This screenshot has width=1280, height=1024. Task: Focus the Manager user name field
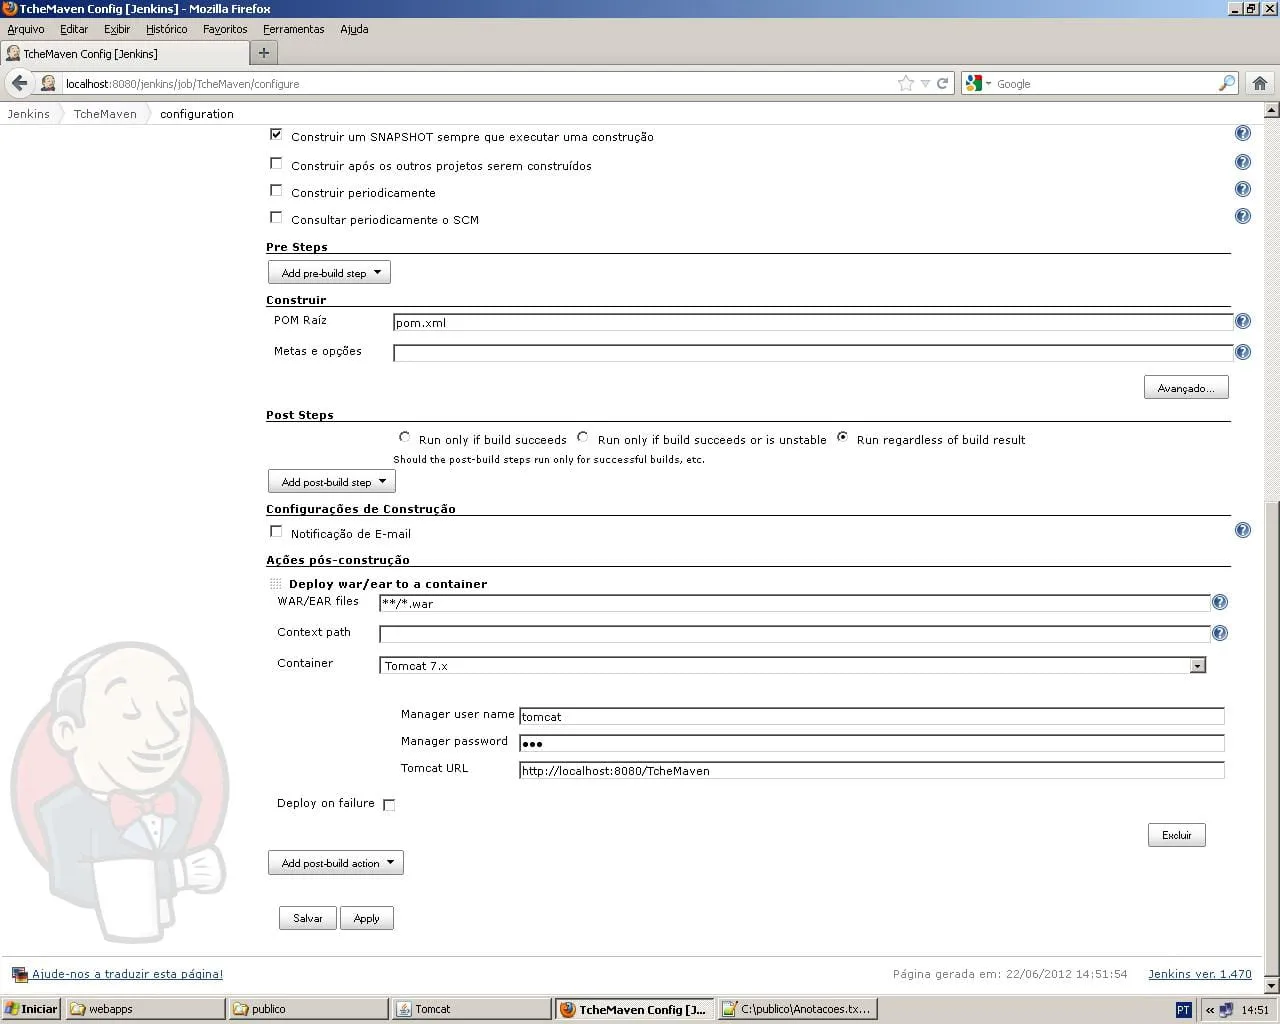[872, 716]
